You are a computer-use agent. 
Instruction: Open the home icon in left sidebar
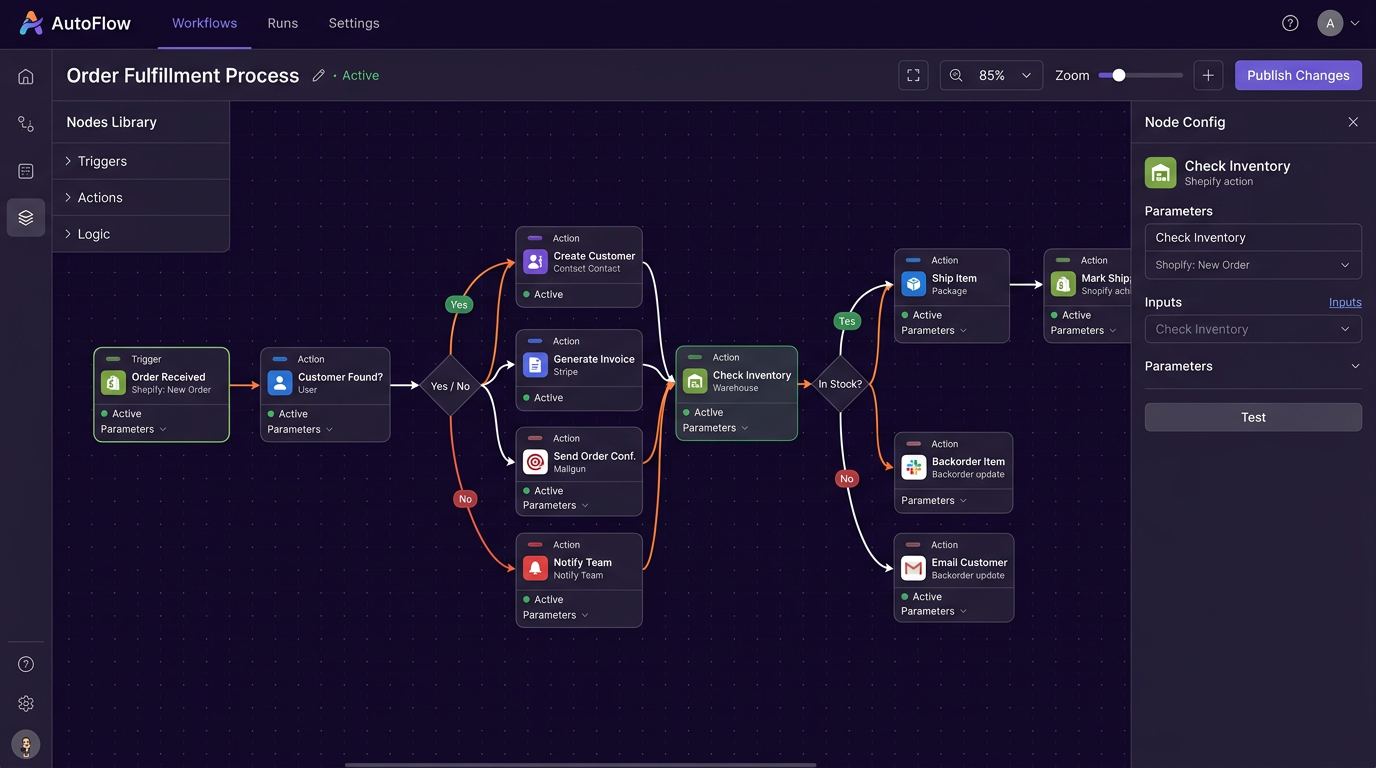[26, 77]
